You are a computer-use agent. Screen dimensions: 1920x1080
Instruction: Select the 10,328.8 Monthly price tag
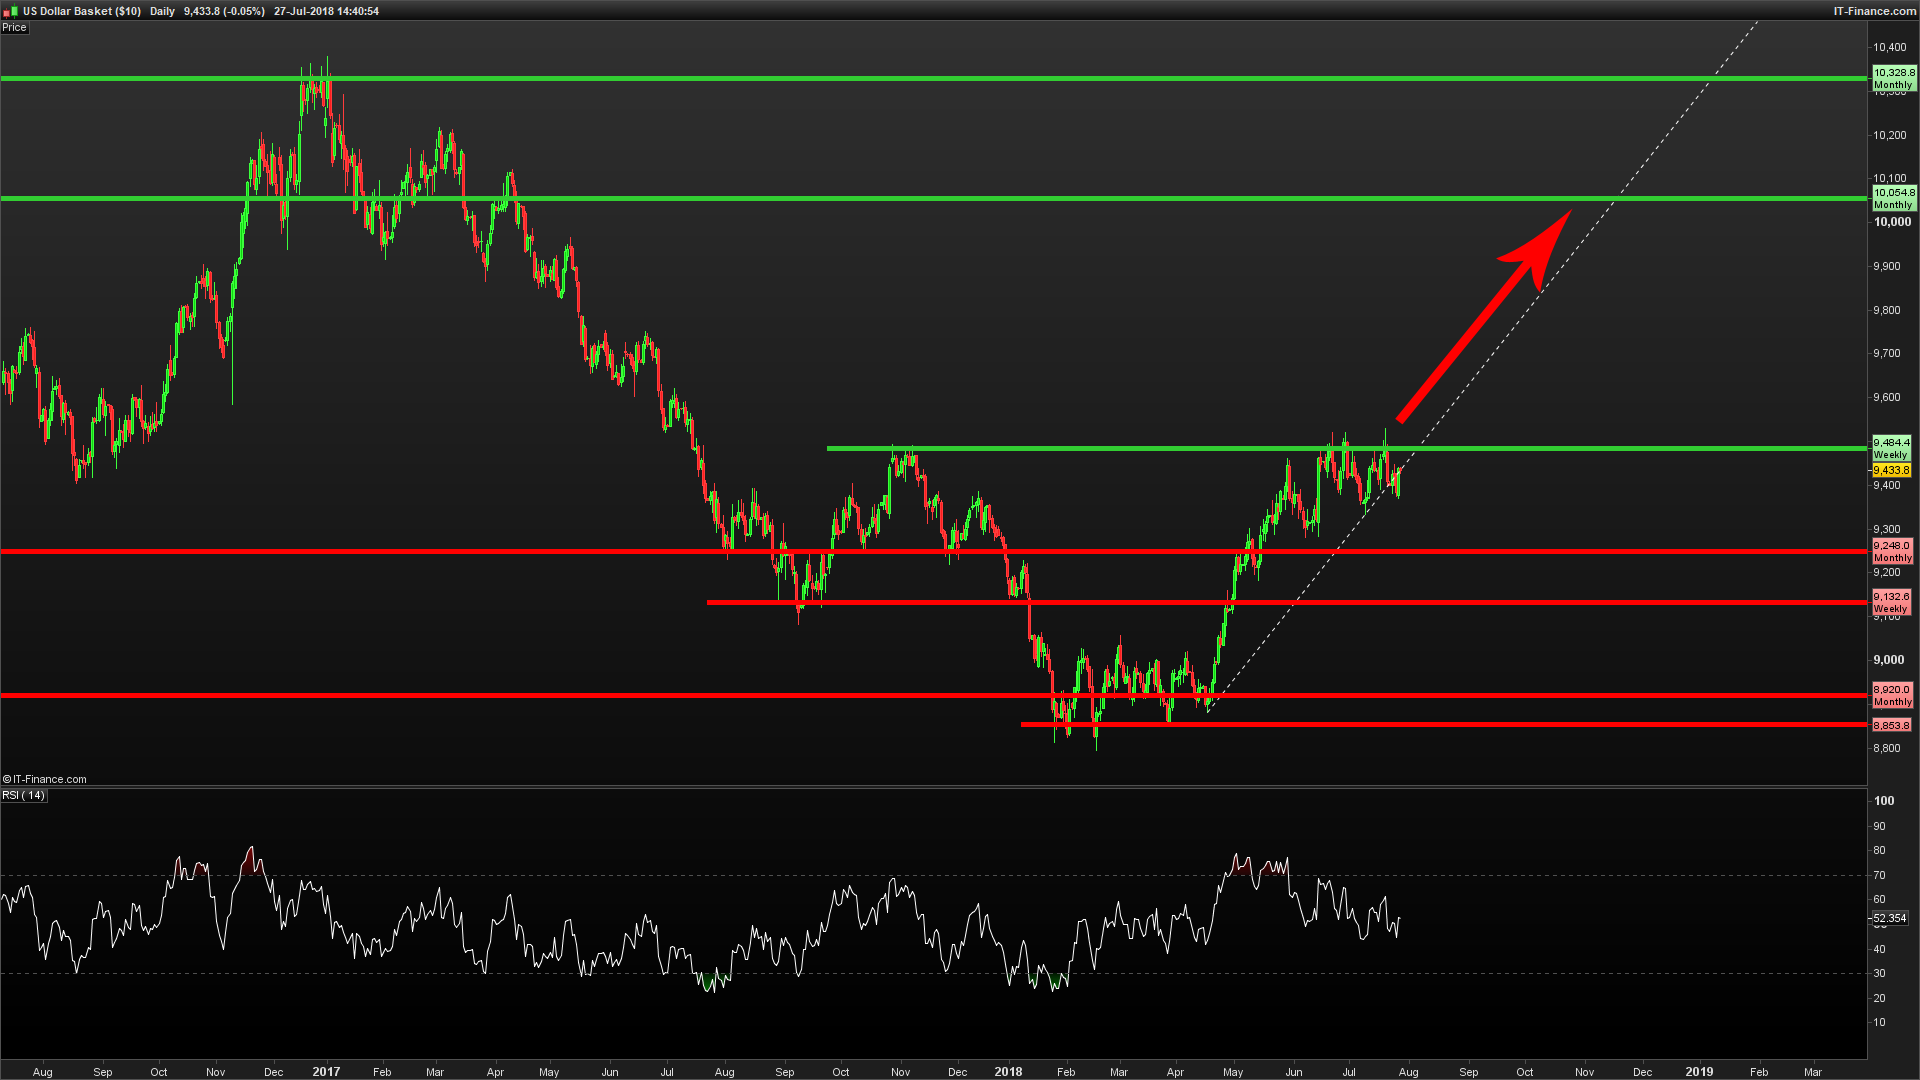[x=1893, y=78]
